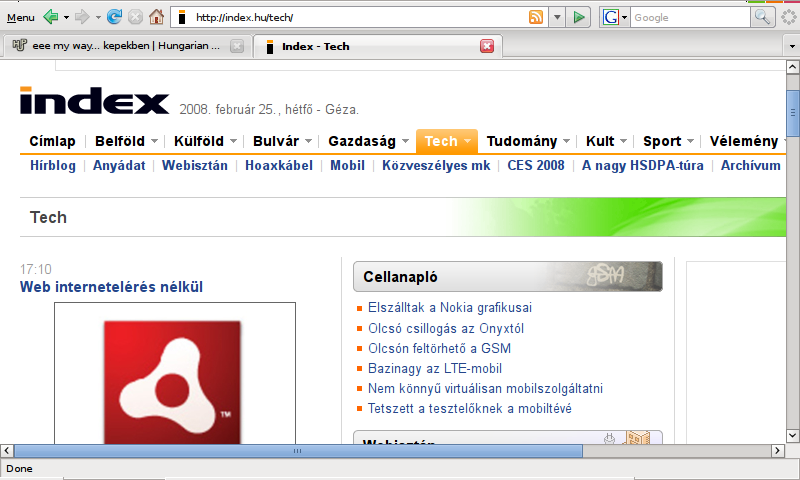The image size is (800, 480).
Task: Click the activity throbber icon
Action: [x=789, y=17]
